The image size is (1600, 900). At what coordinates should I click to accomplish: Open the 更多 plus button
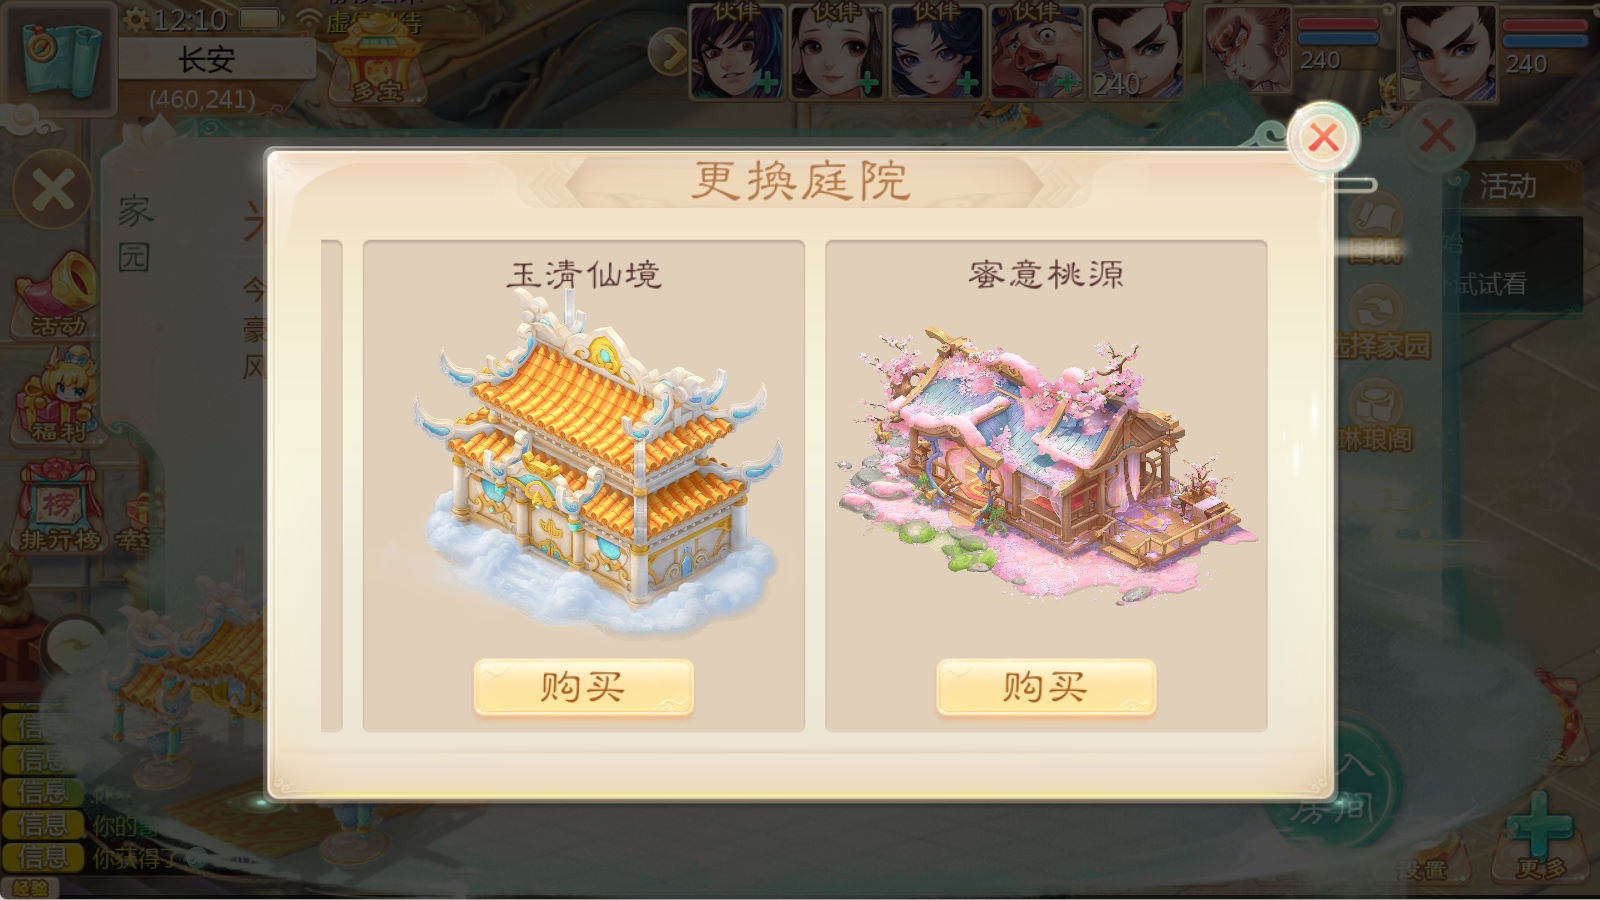(x=1541, y=838)
